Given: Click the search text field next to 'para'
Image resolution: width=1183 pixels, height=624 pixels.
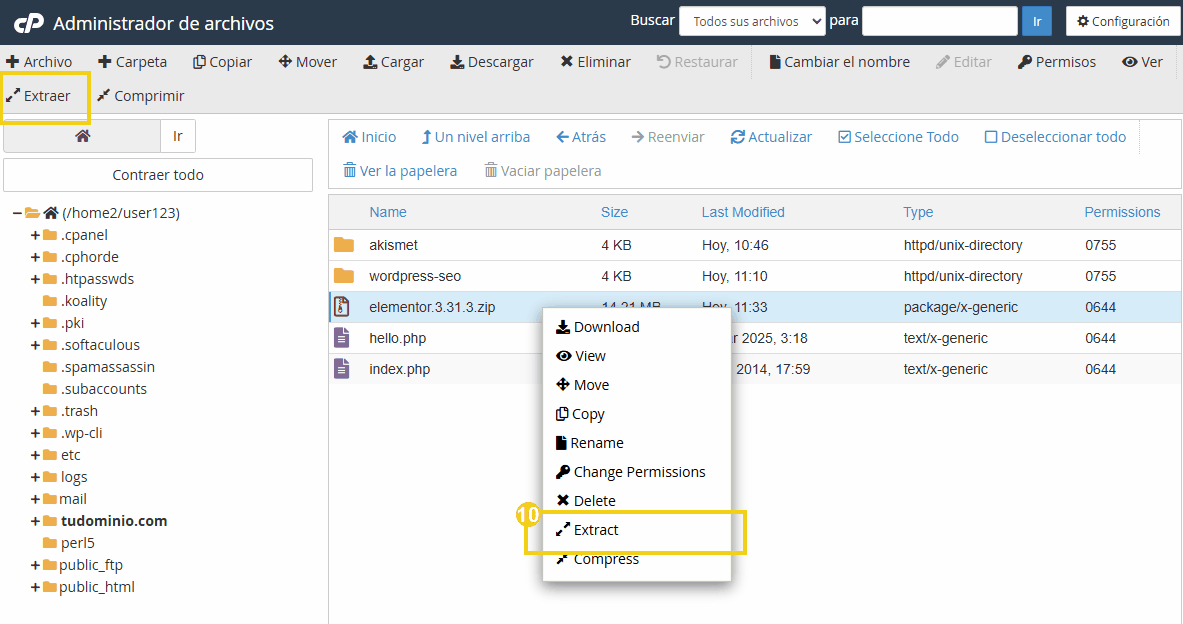Looking at the screenshot, I should [x=939, y=21].
